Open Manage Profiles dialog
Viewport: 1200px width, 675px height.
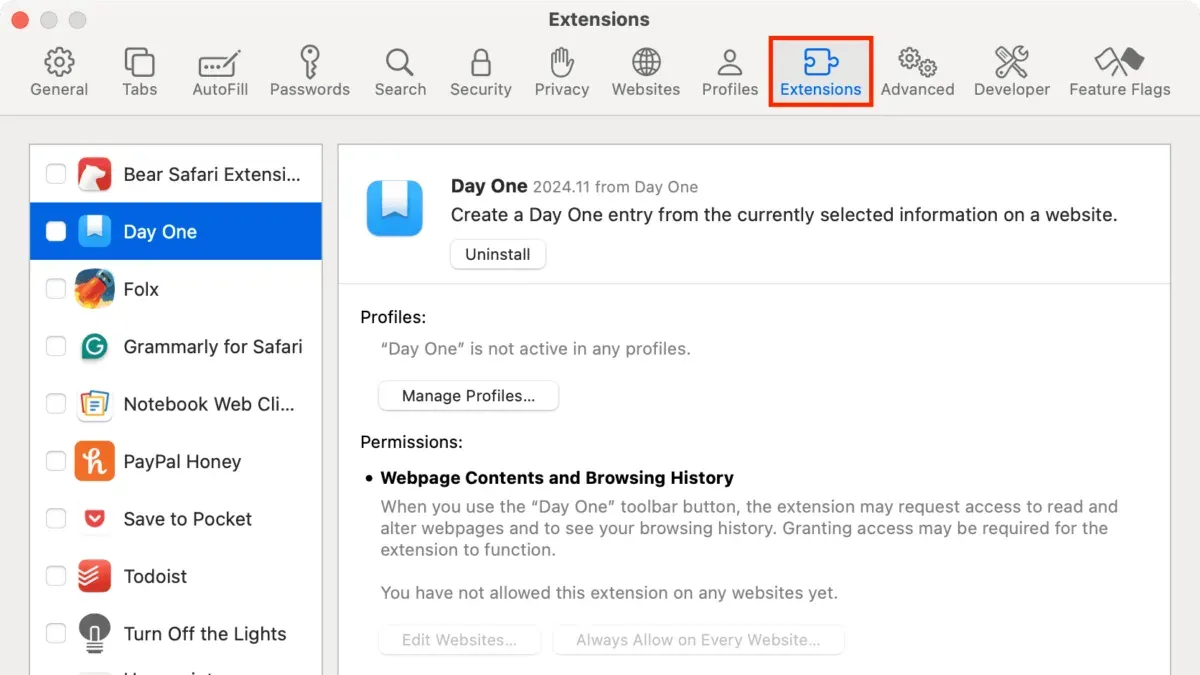pos(468,396)
